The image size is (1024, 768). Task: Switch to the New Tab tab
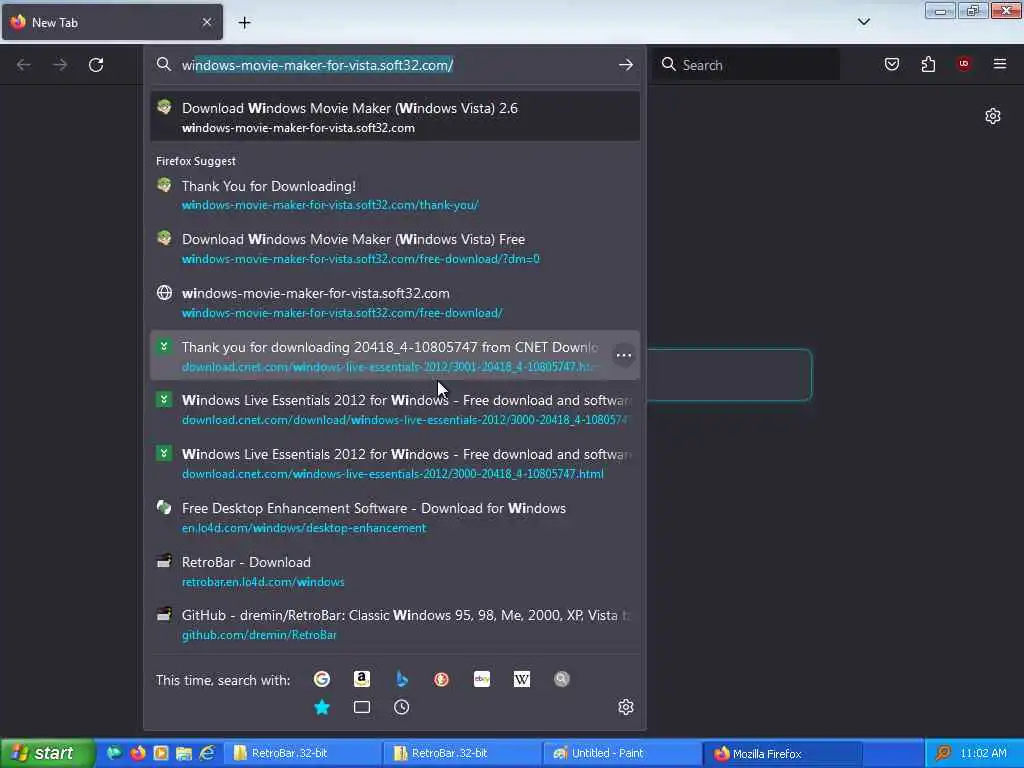tap(112, 22)
